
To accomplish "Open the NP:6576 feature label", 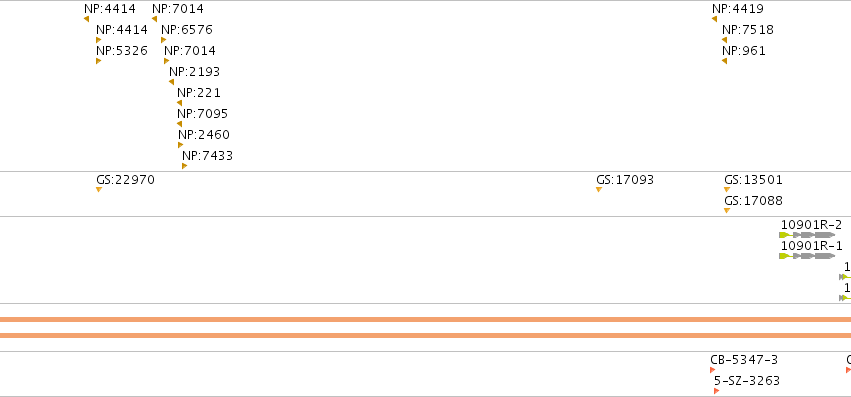I will pos(187,29).
